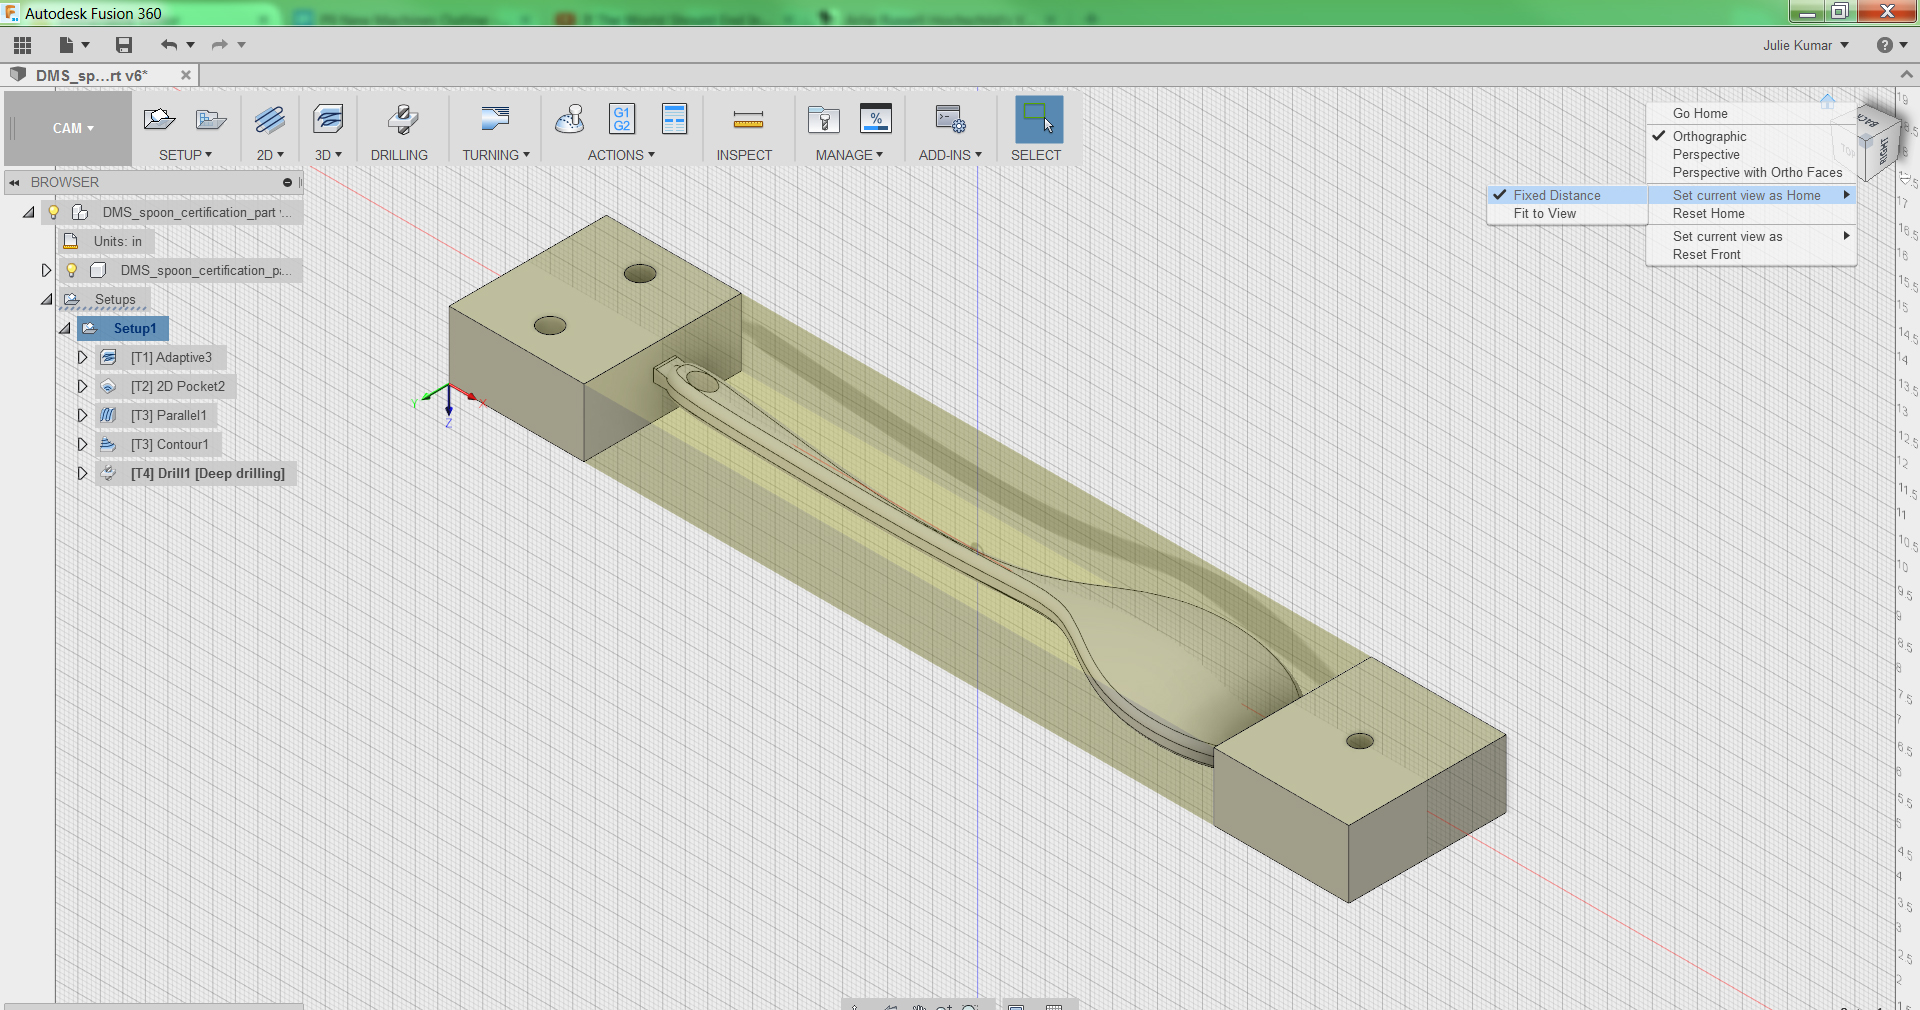Click the Contour1 operation icon
Screen dimensions: 1920x1010
pos(109,445)
